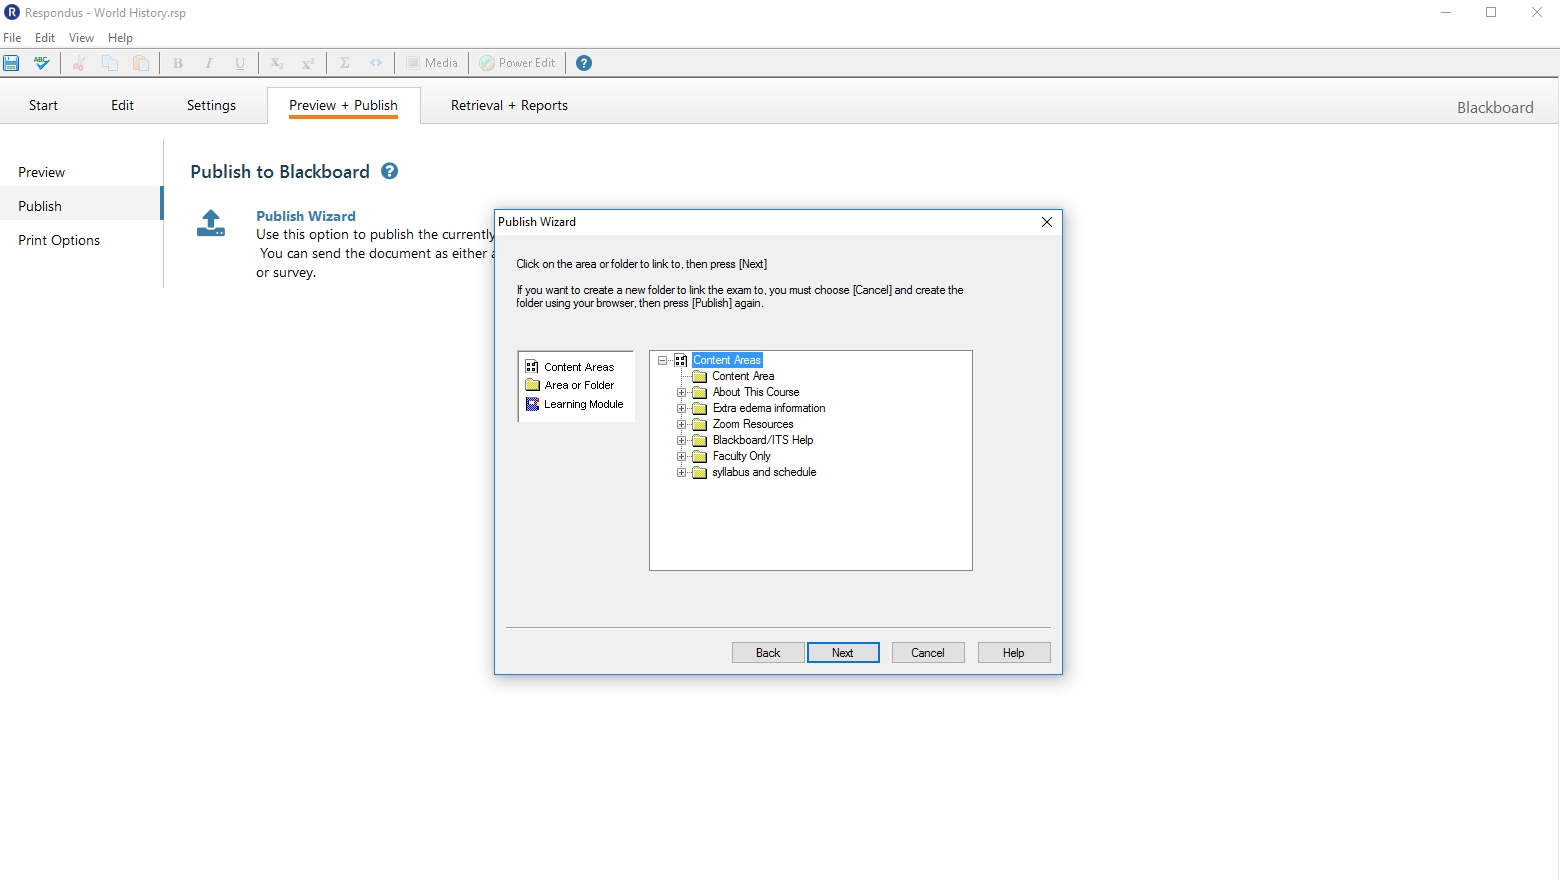1560x880 pixels.
Task: Click help icon beside Publish to Blackboard
Action: (x=390, y=171)
